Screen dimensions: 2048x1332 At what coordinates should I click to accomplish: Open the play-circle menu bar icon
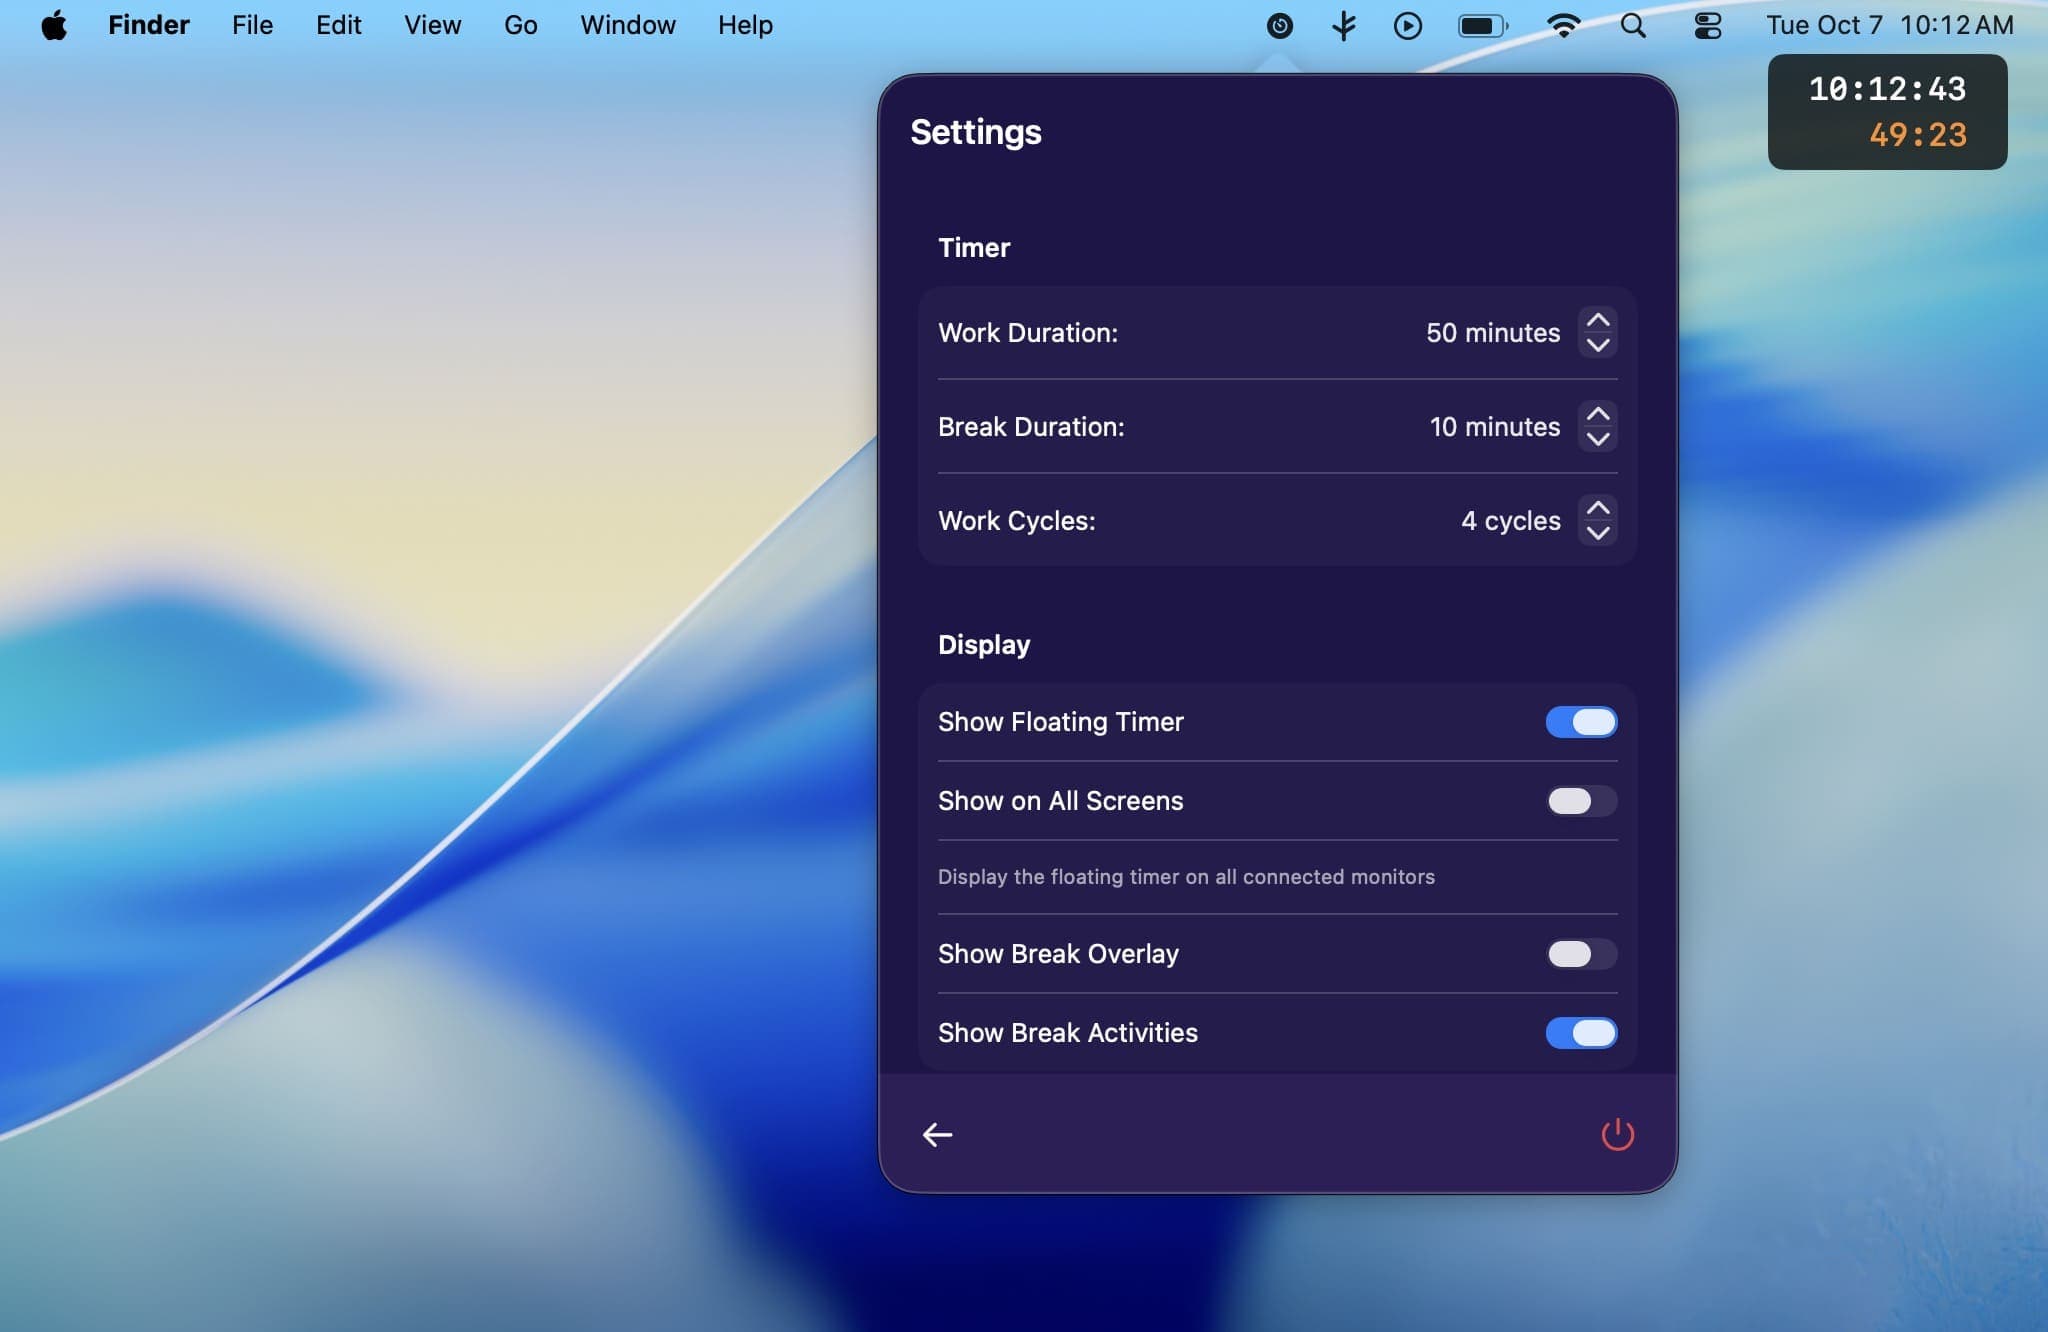tap(1407, 26)
